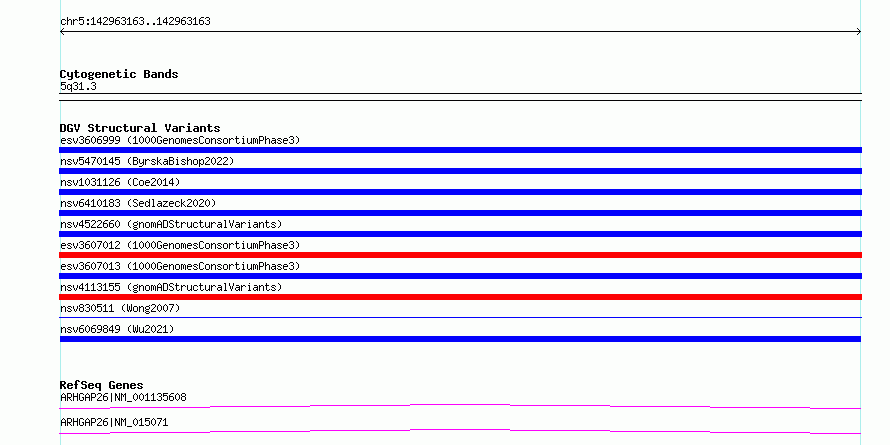
Task: Click the black cytogenetic band line
Action: click(460, 97)
